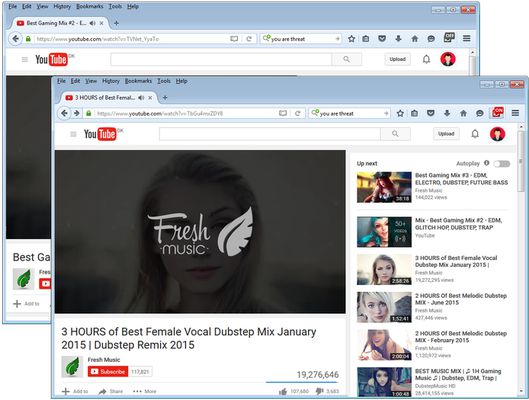Viewport: 529px width, 400px height.
Task: Click back arrow in back Firefox window
Action: click(16, 38)
